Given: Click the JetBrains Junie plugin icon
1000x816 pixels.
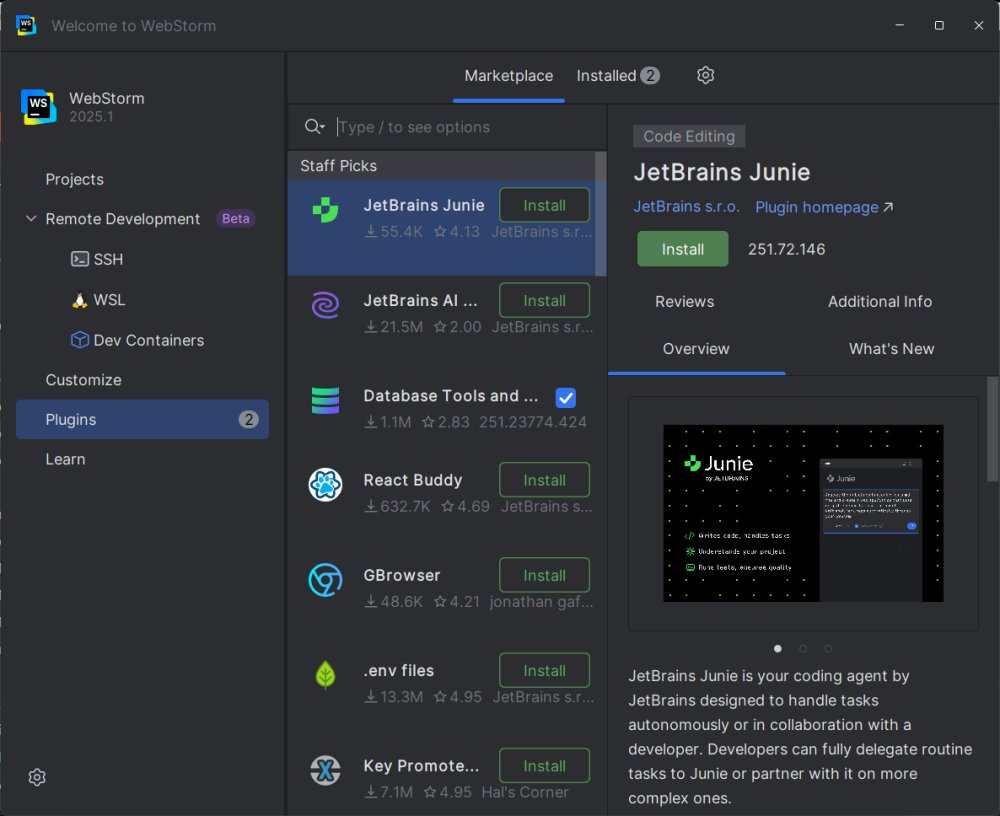Looking at the screenshot, I should coord(325,210).
